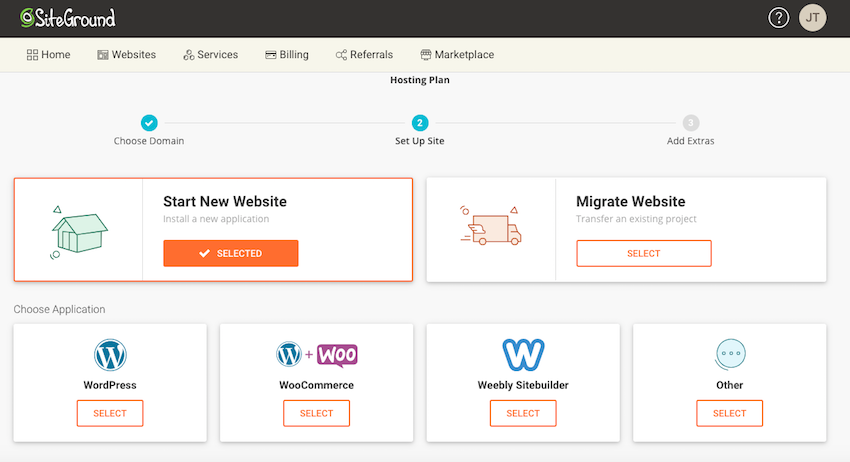
Task: Open the JT user avatar menu
Action: 812,17
